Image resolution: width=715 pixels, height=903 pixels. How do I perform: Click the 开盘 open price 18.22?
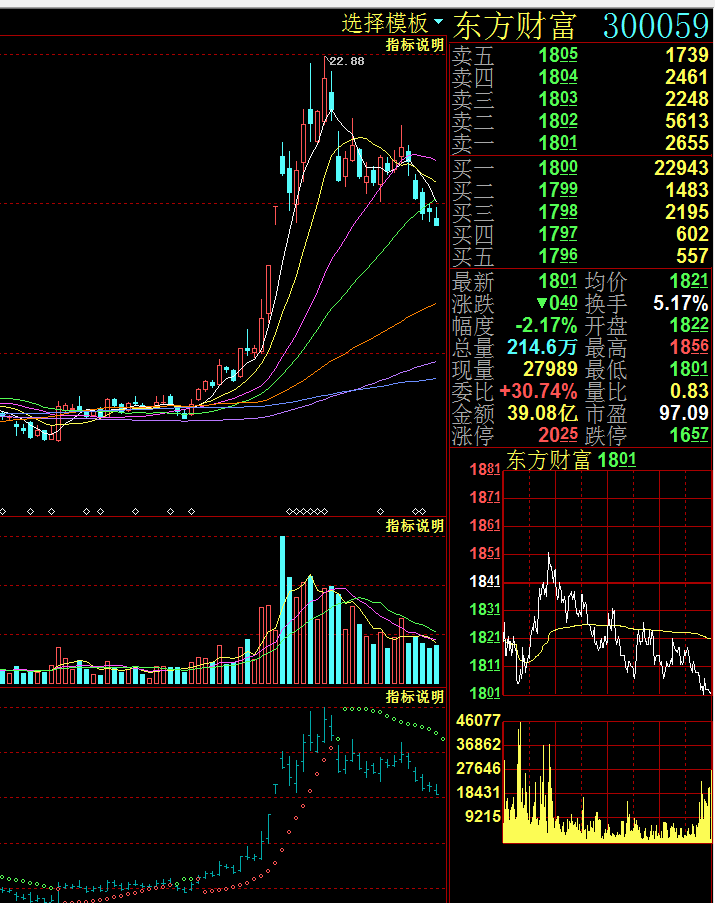click(x=689, y=326)
